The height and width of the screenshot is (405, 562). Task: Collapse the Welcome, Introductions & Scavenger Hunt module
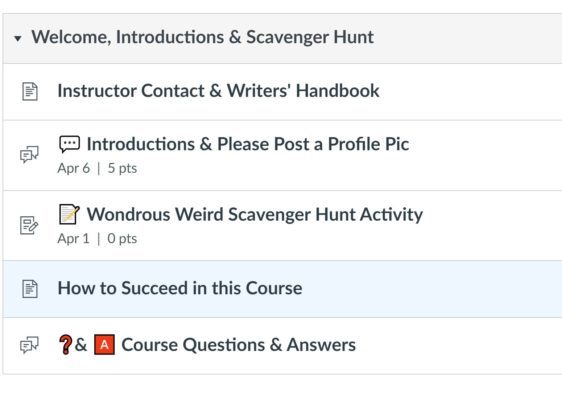tap(18, 38)
